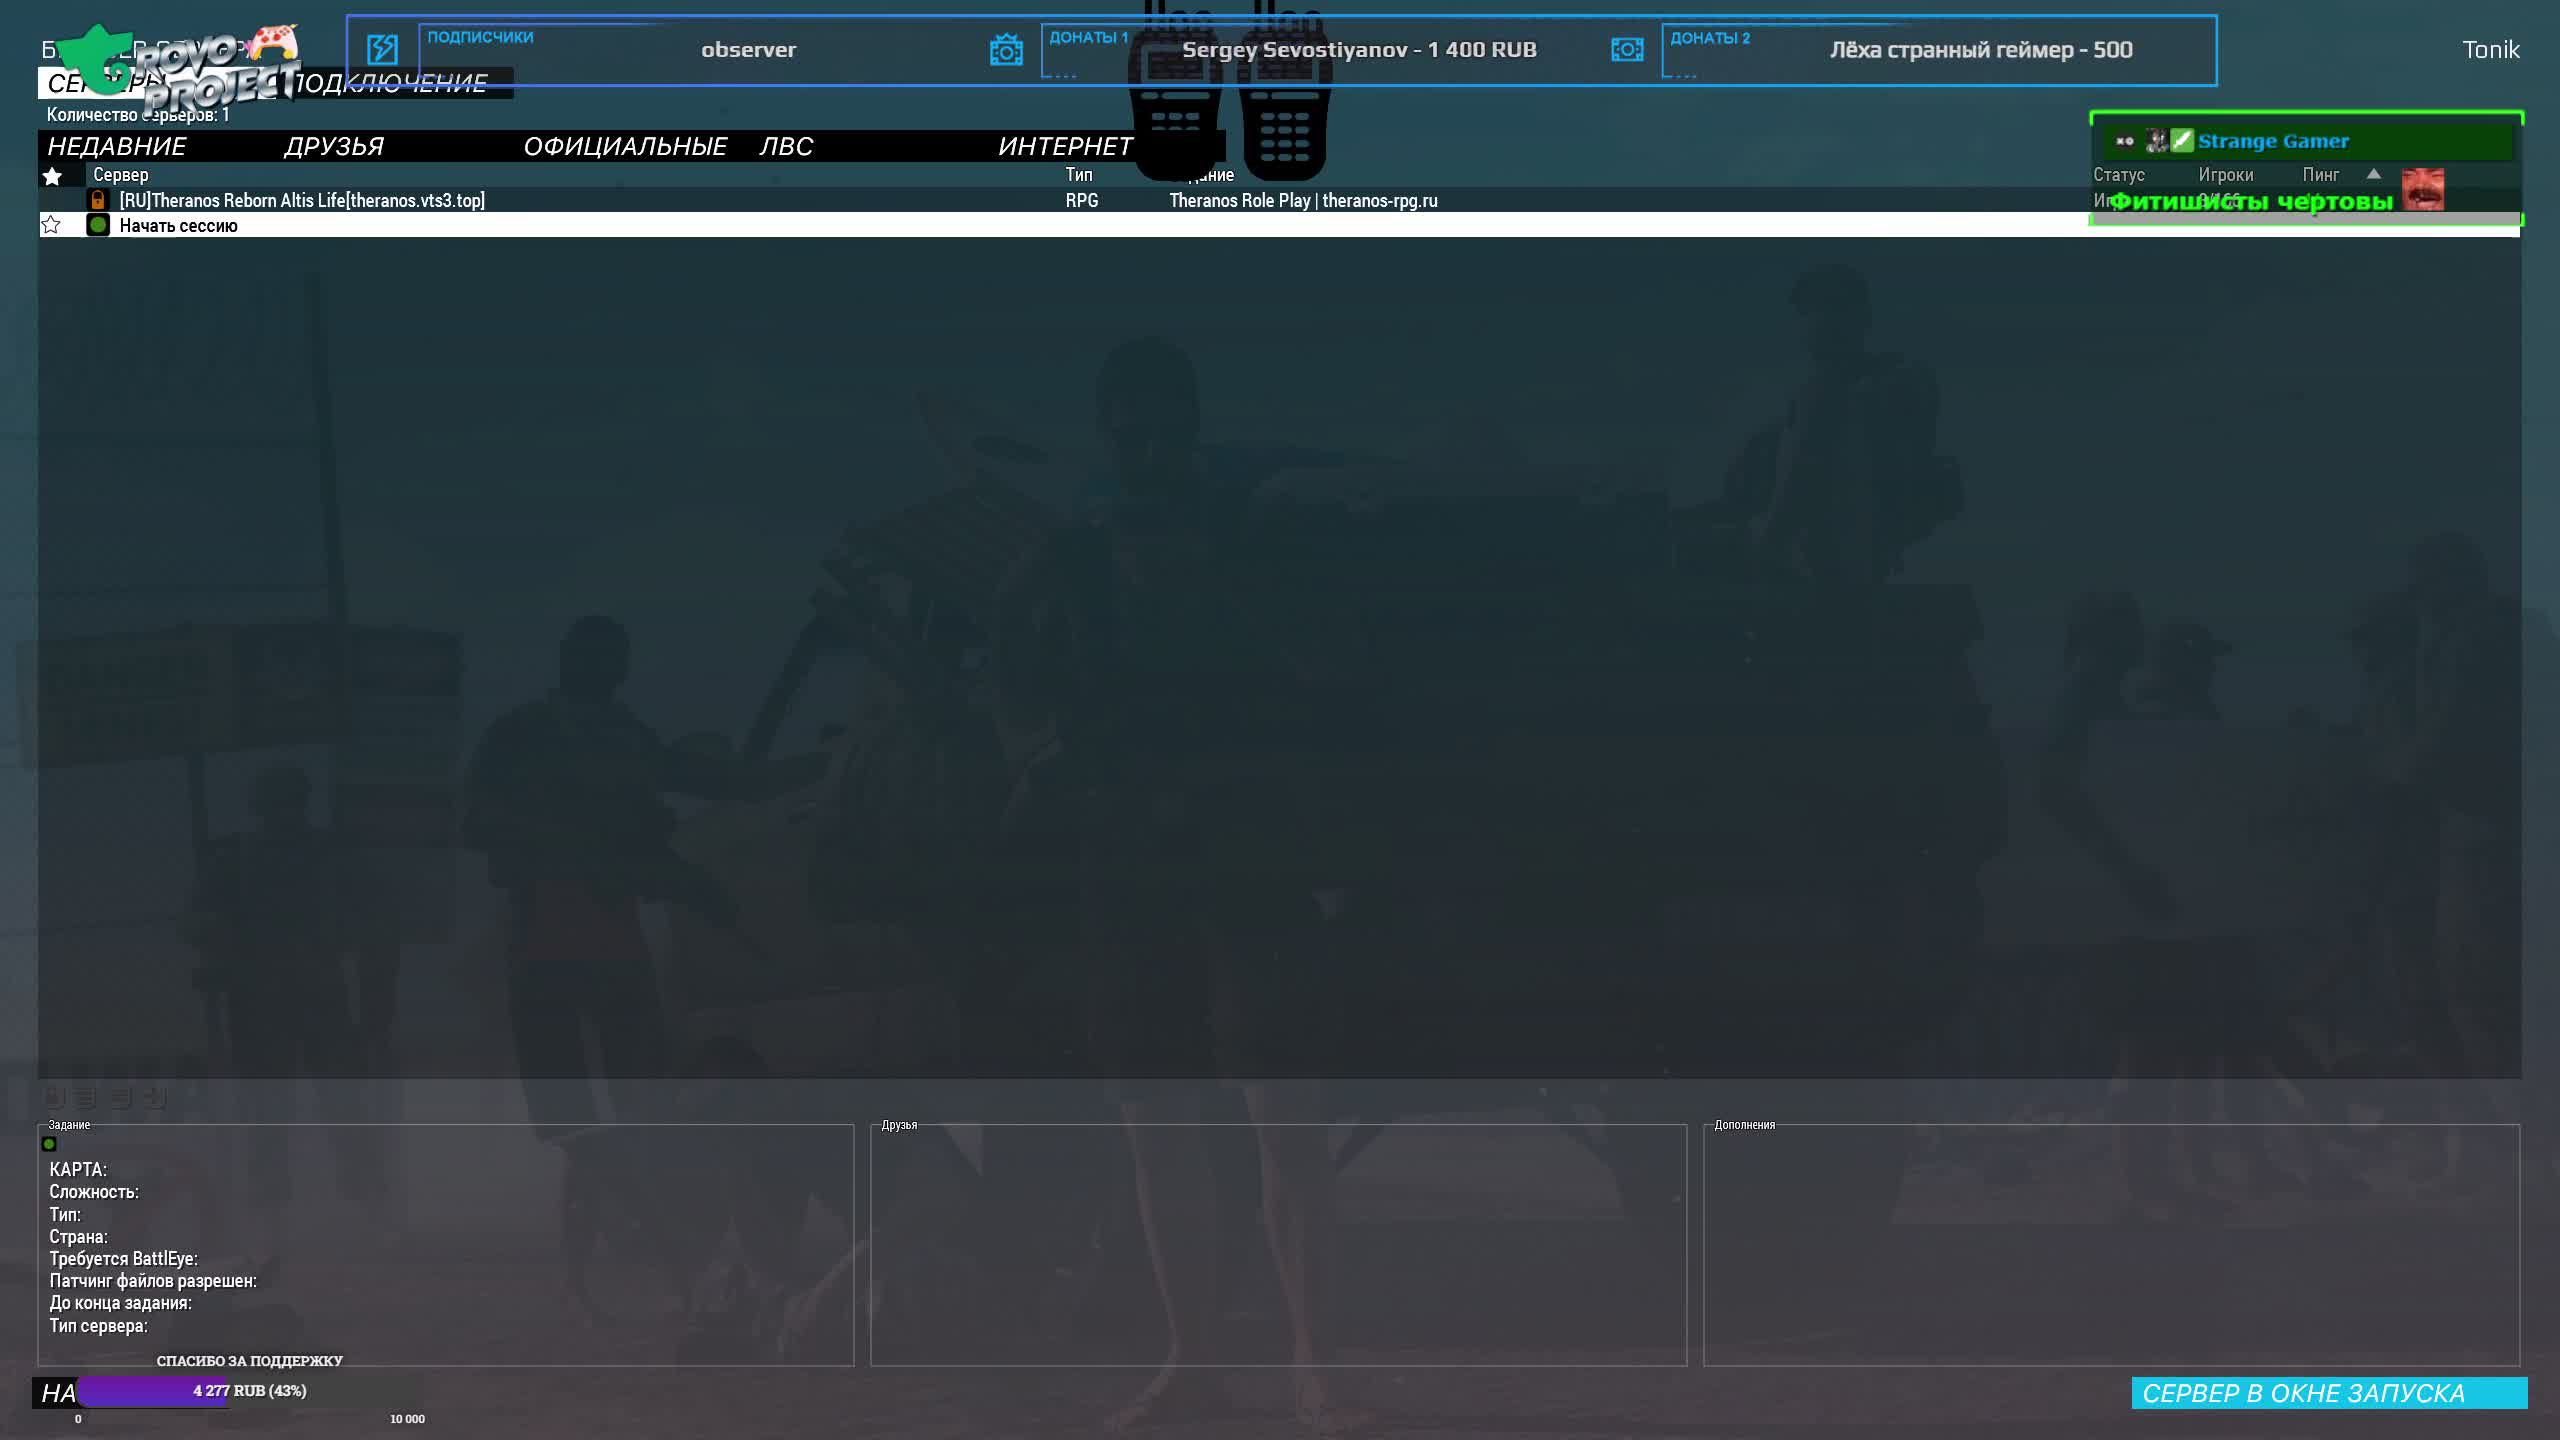The height and width of the screenshot is (1440, 2560).
Task: Click the green status icon beside 'Начать сессию'
Action: point(98,225)
